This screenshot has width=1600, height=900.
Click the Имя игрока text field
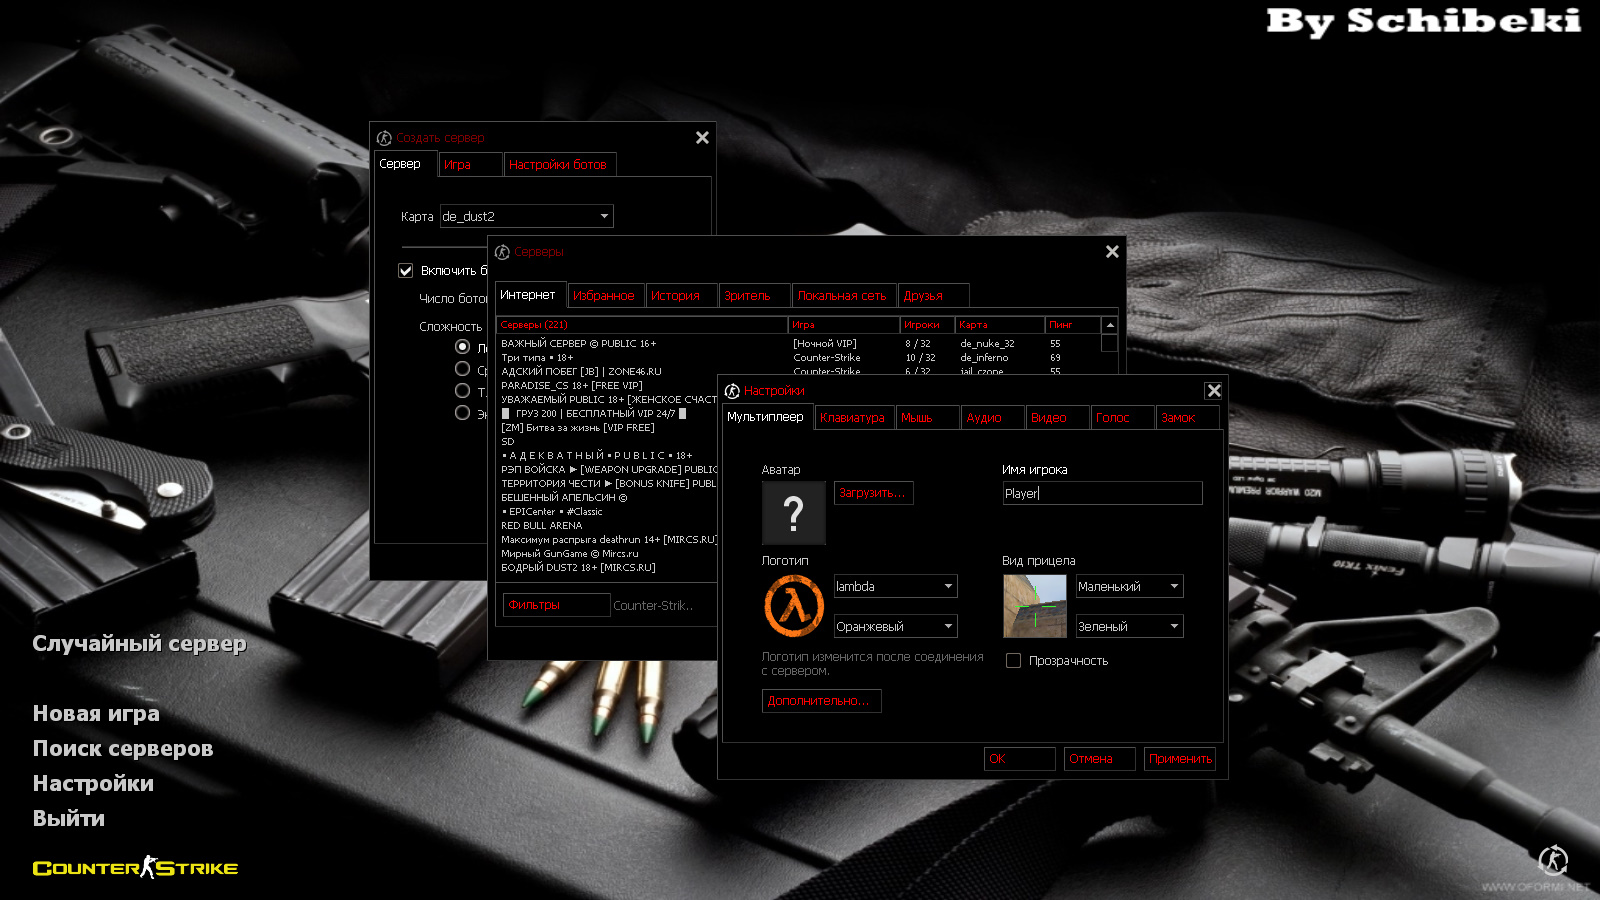1101,493
